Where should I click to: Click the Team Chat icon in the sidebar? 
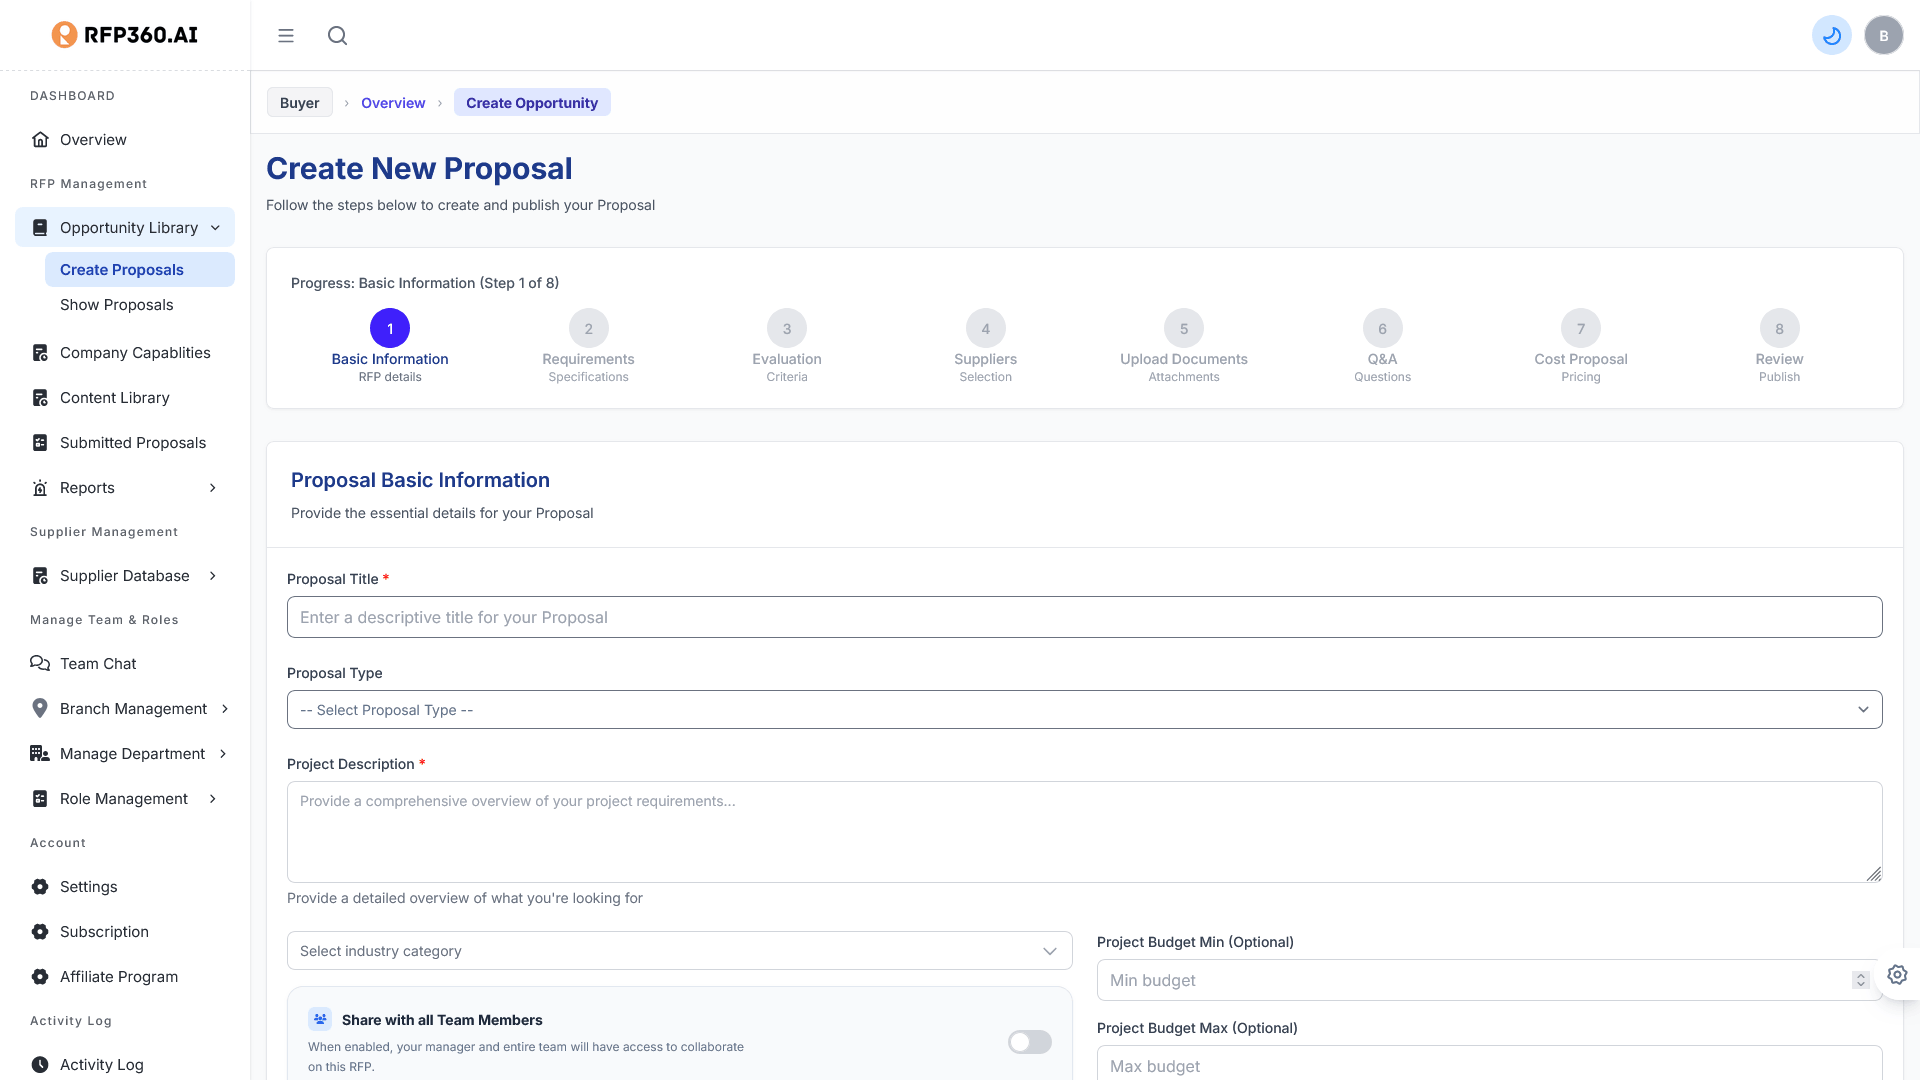(40, 663)
